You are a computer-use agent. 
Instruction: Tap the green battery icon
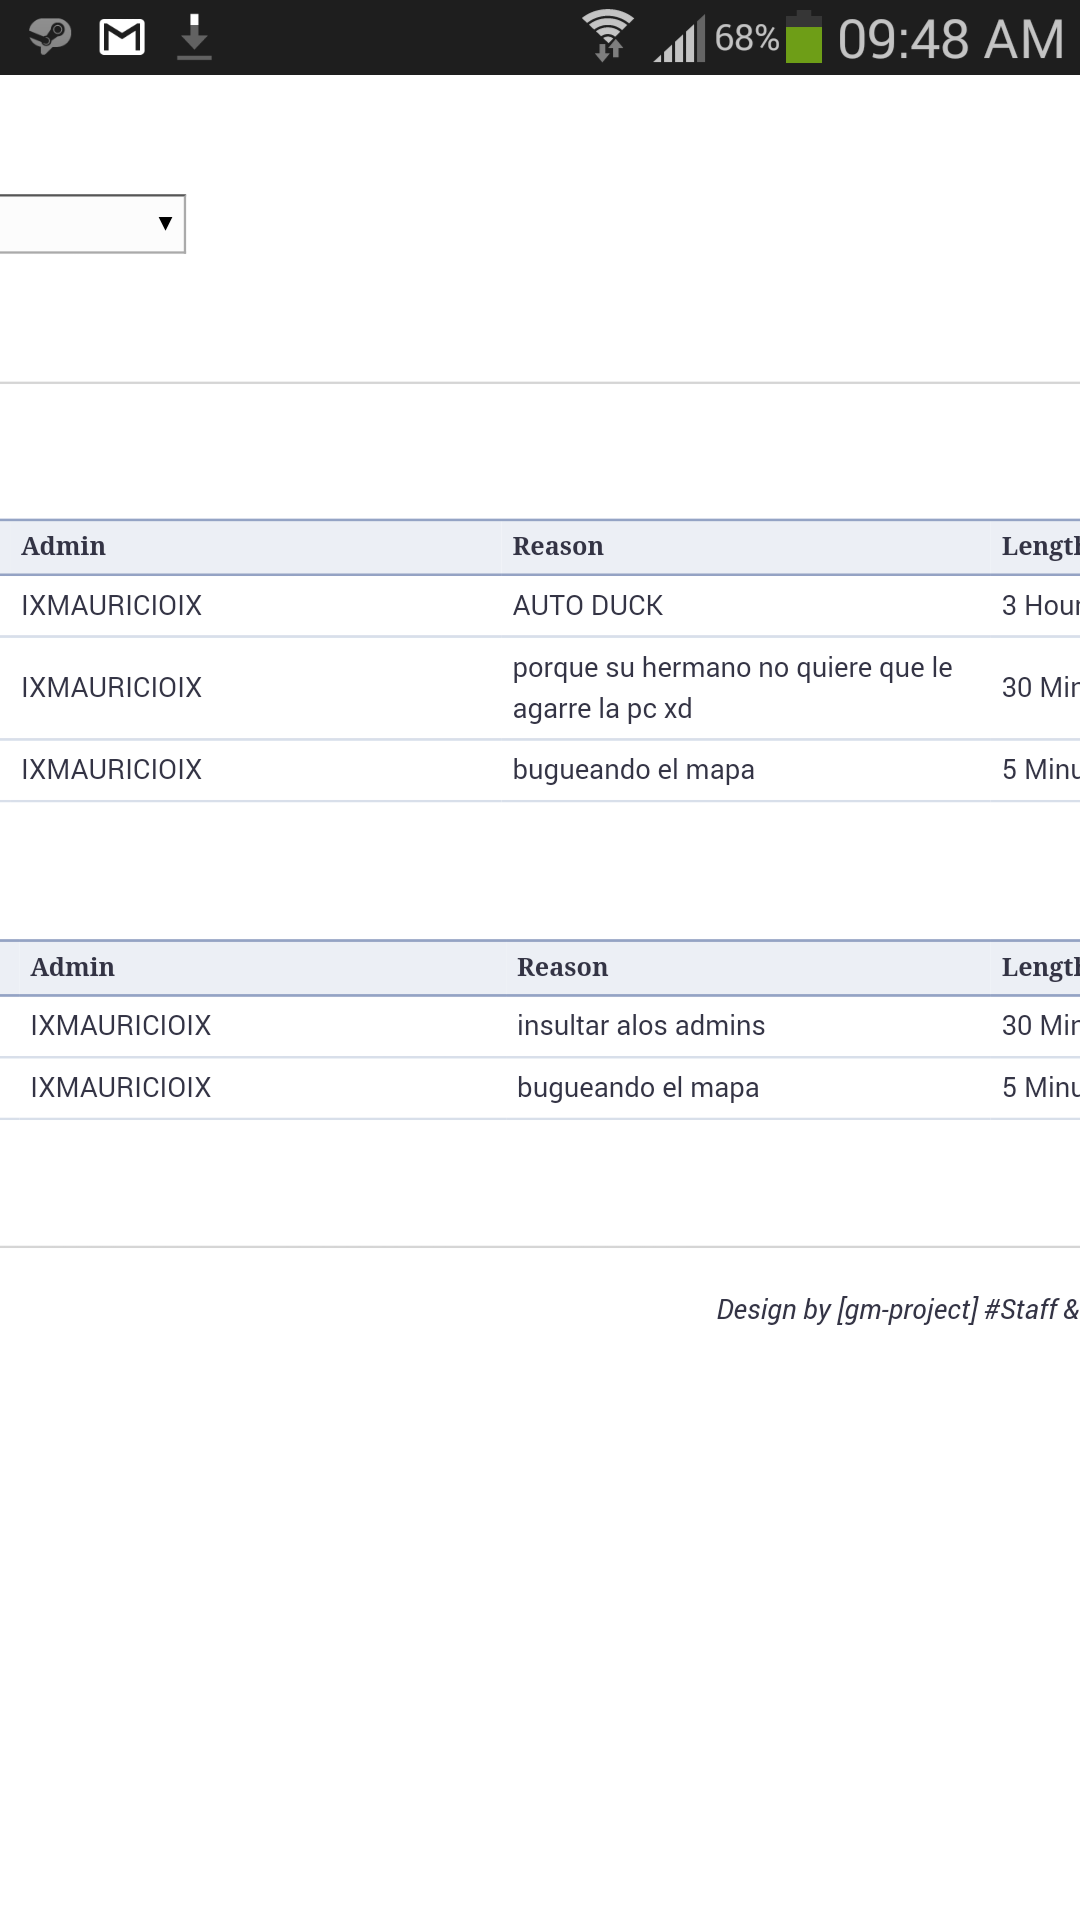point(804,37)
